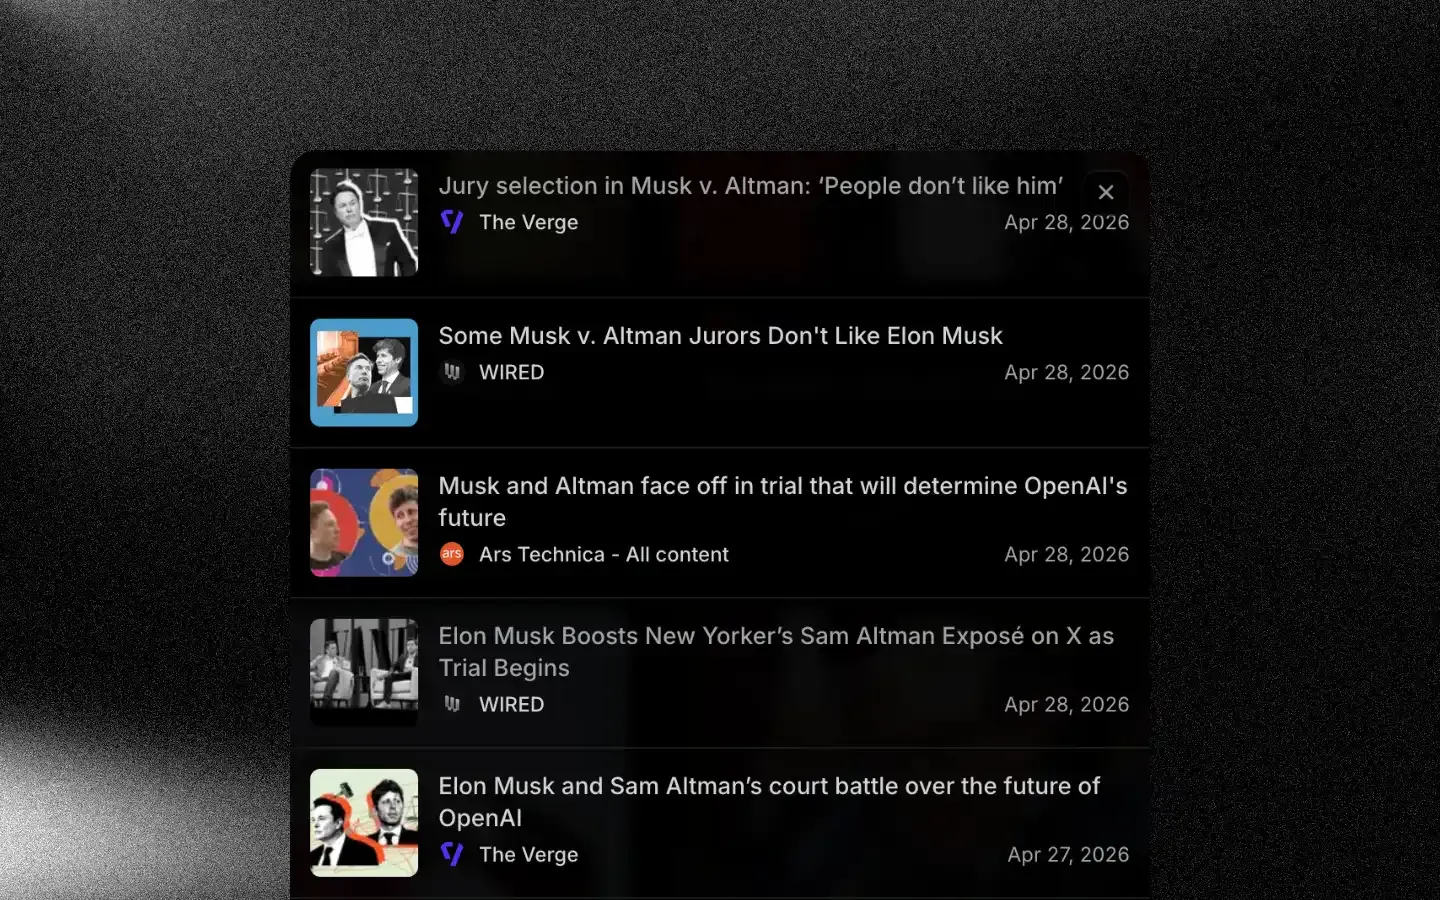Click the Ars Technica orange logo icon

[x=452, y=554]
